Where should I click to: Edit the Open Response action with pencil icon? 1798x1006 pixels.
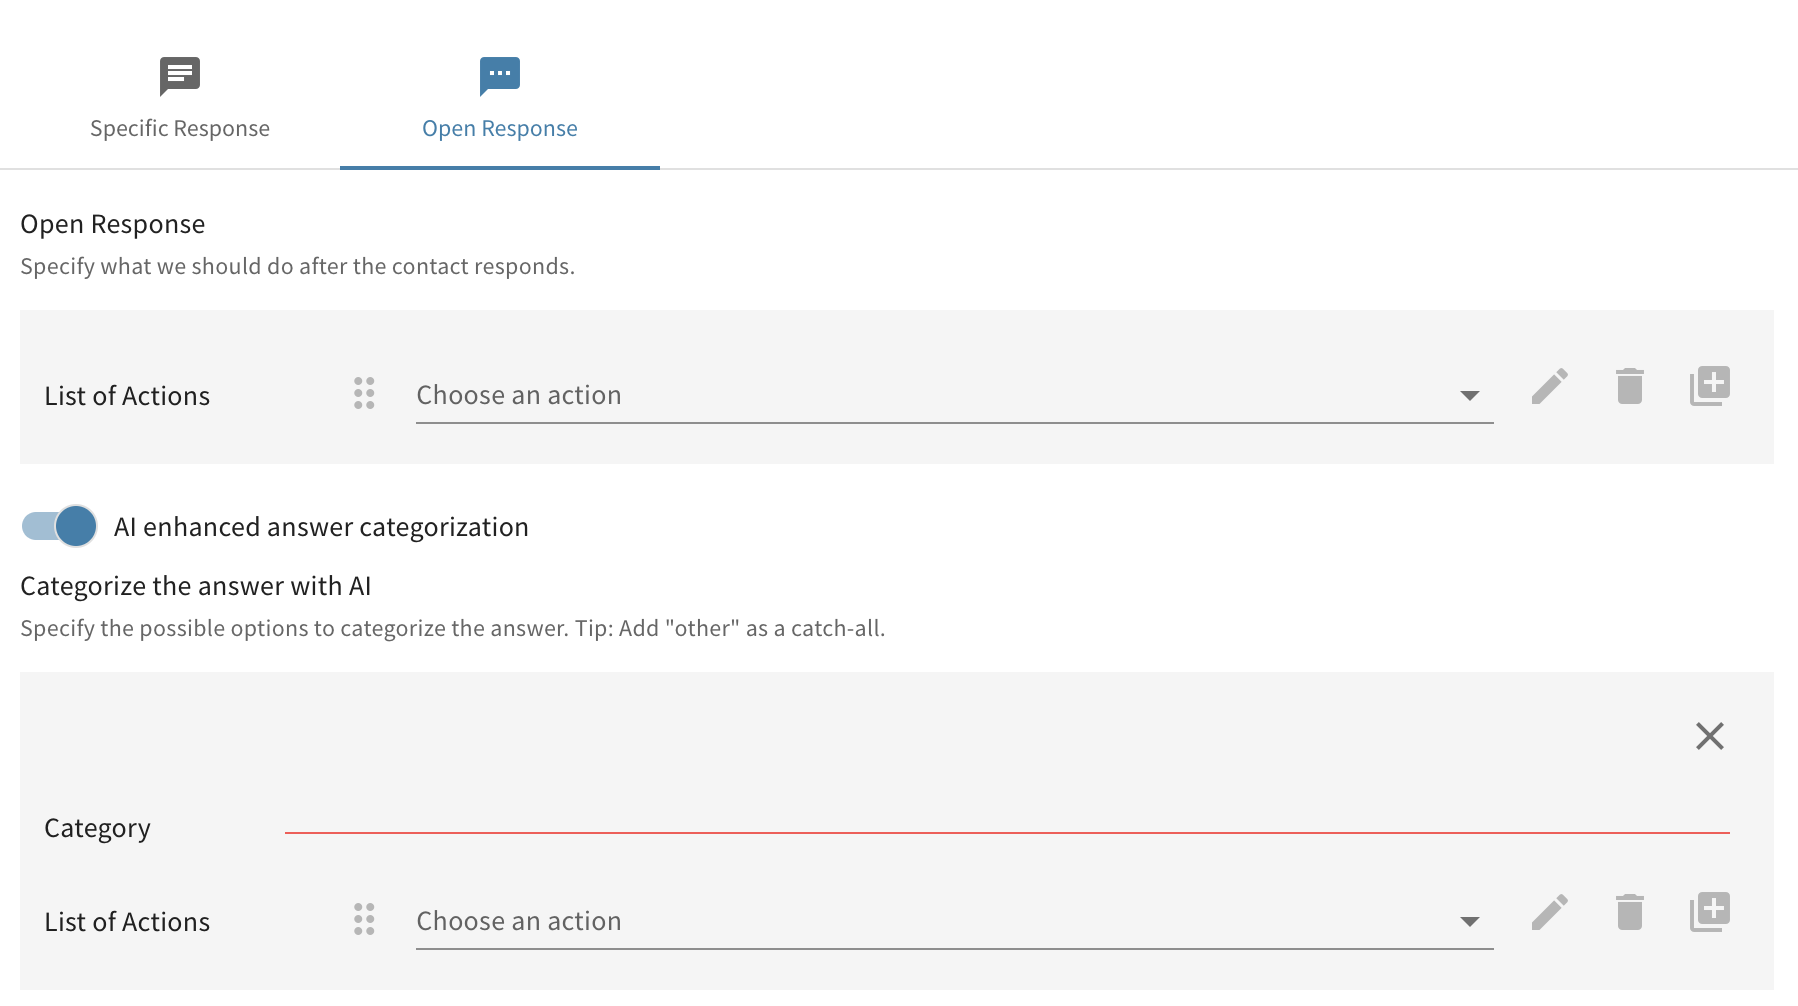1549,386
